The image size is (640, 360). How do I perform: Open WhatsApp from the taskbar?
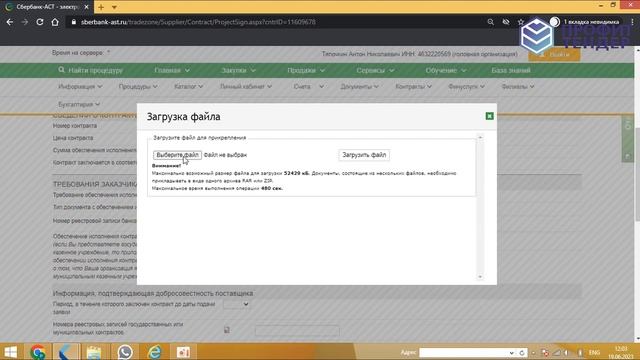(x=124, y=352)
